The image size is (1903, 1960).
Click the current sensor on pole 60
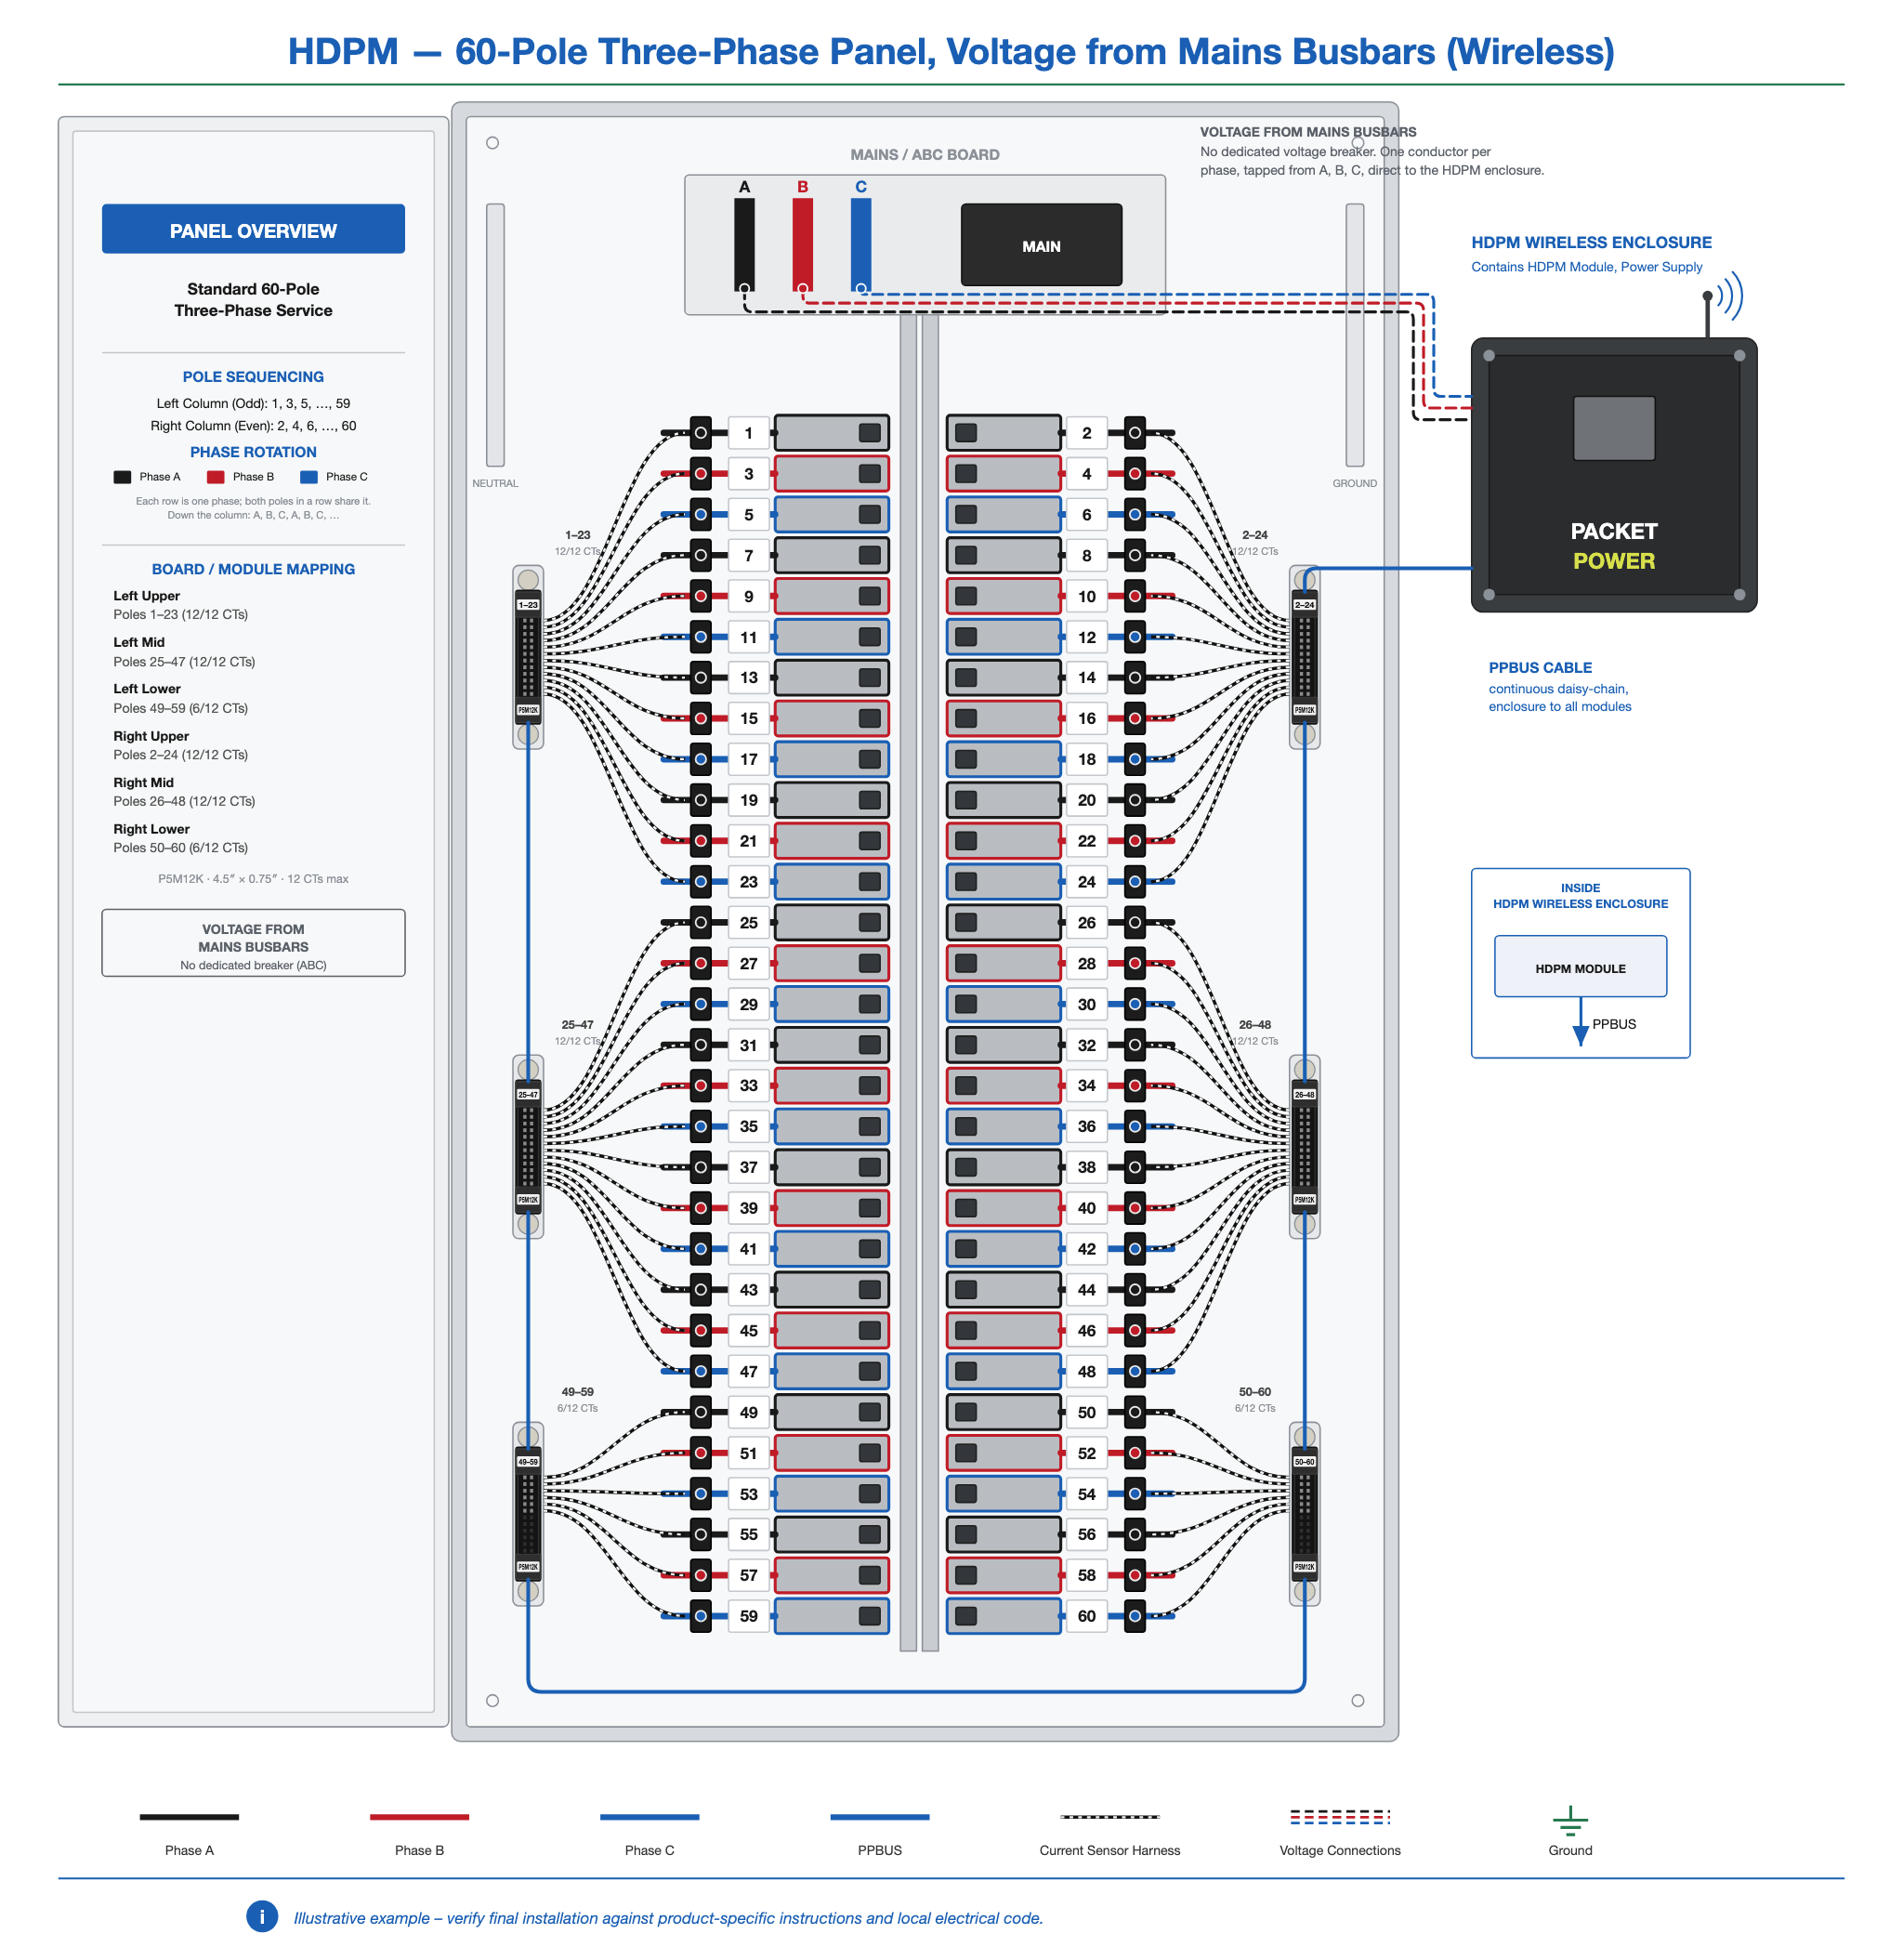[x=1134, y=1615]
